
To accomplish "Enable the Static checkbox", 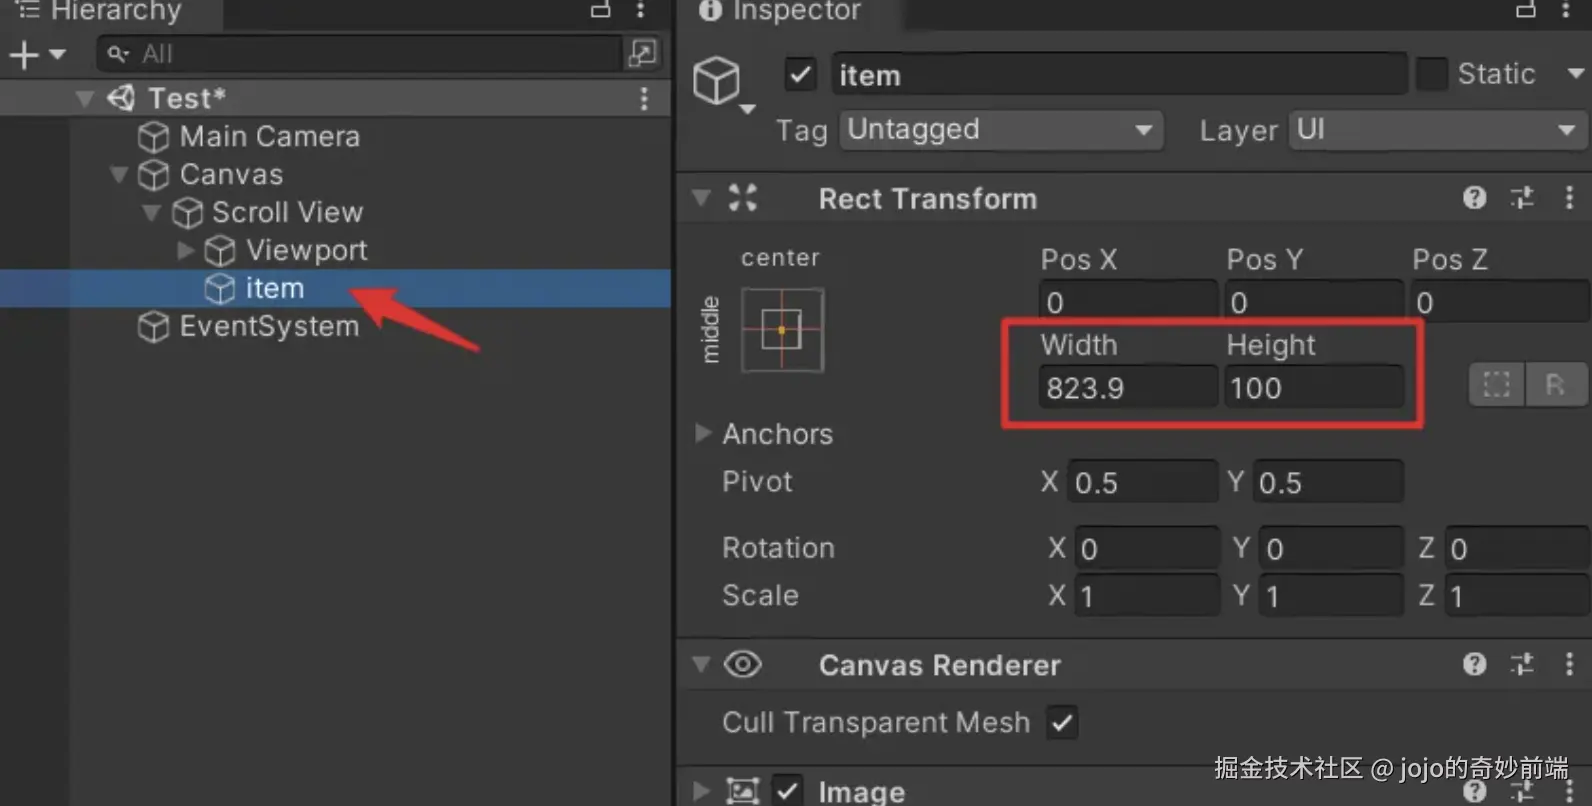I will coord(1432,74).
